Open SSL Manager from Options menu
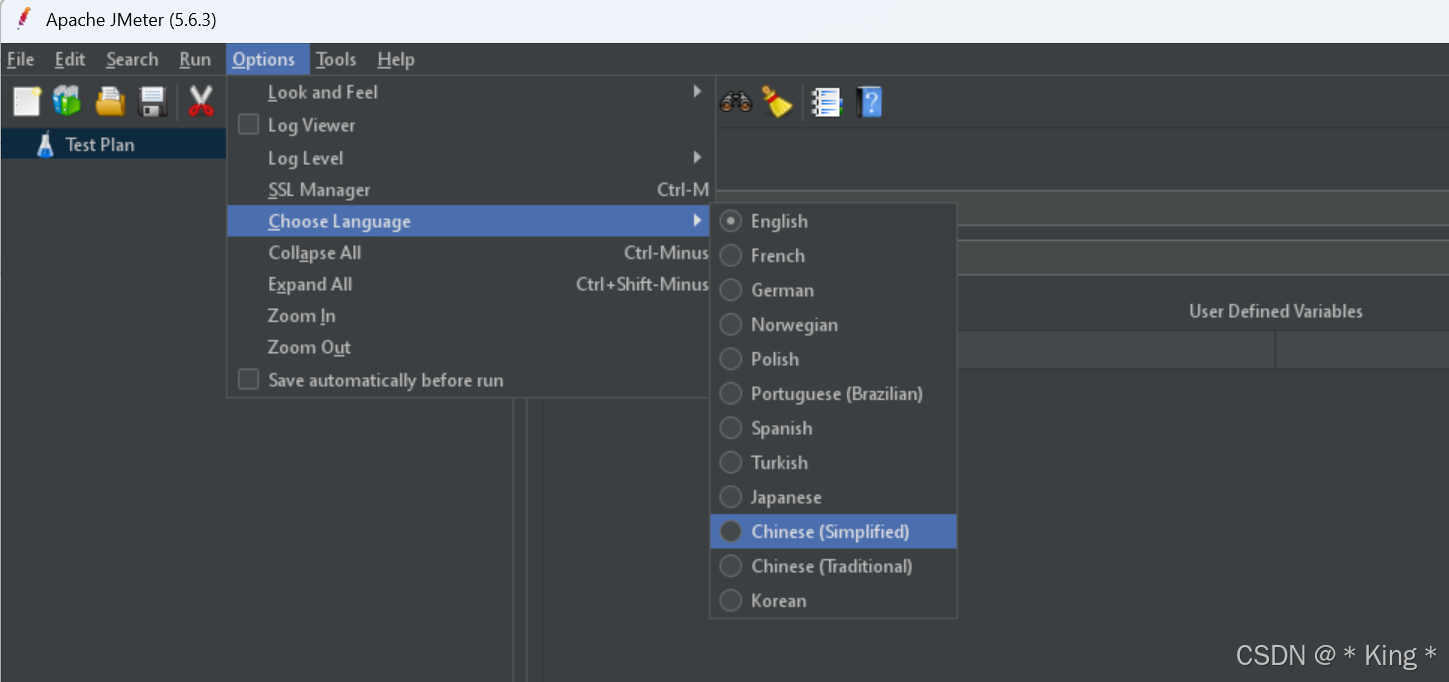The image size is (1449, 682). point(469,190)
